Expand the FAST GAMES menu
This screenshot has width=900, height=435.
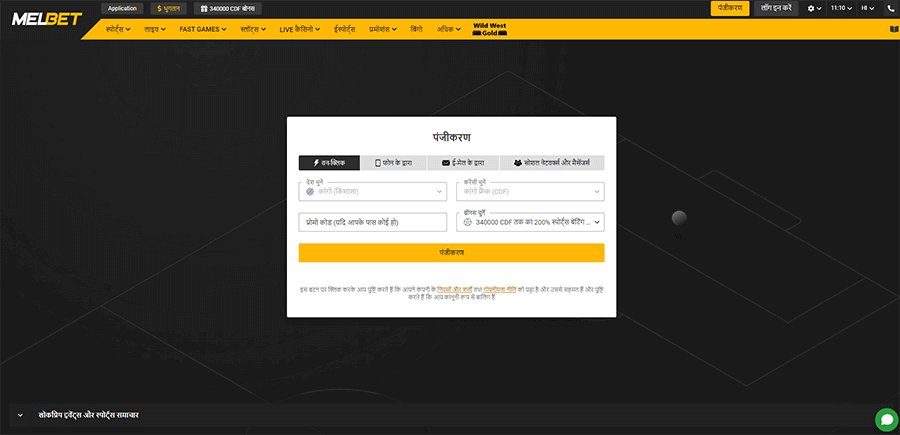tap(203, 29)
